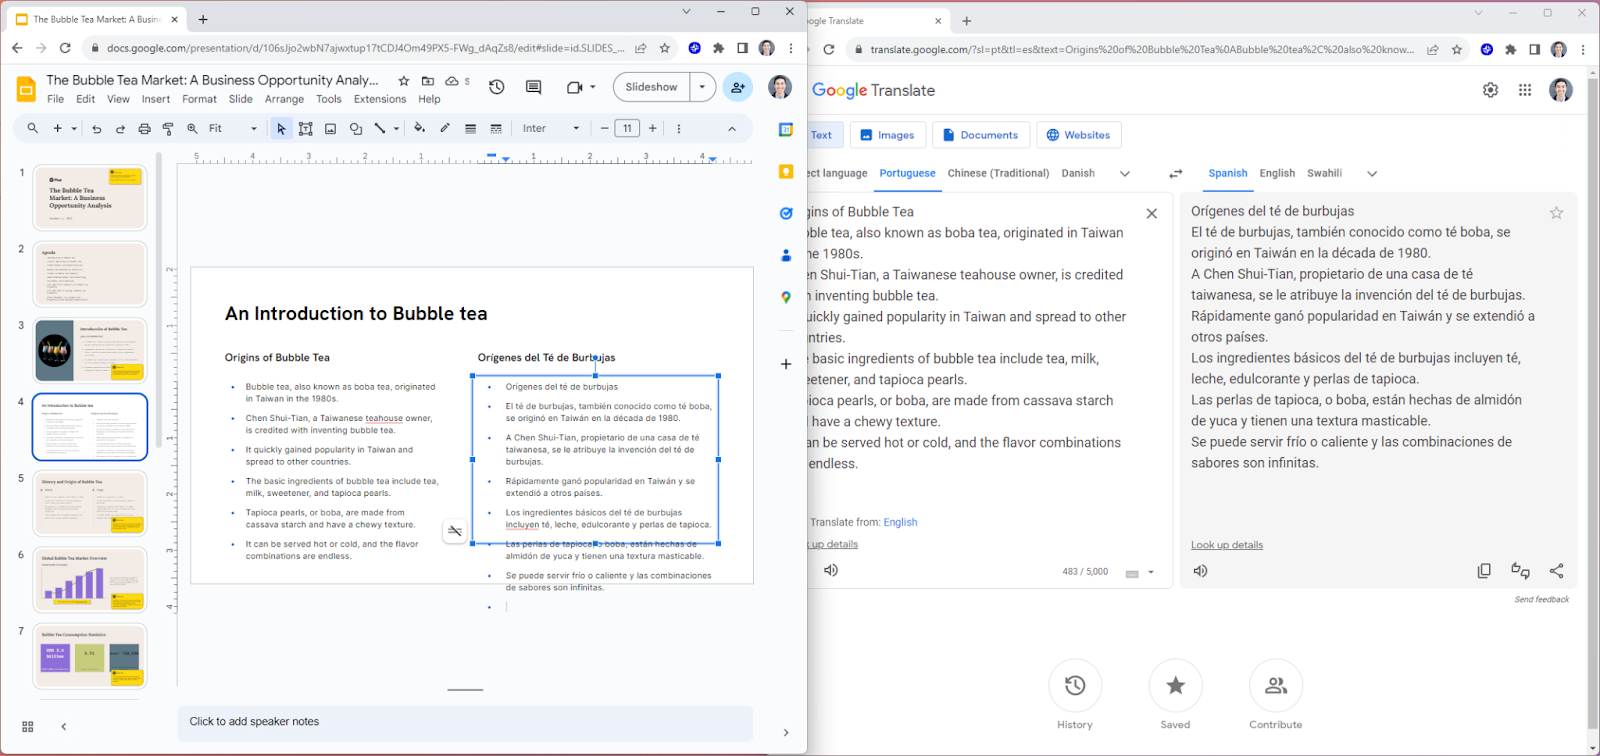Viewport: 1600px width, 756px height.
Task: Swap languages in Google Translate
Action: (x=1176, y=173)
